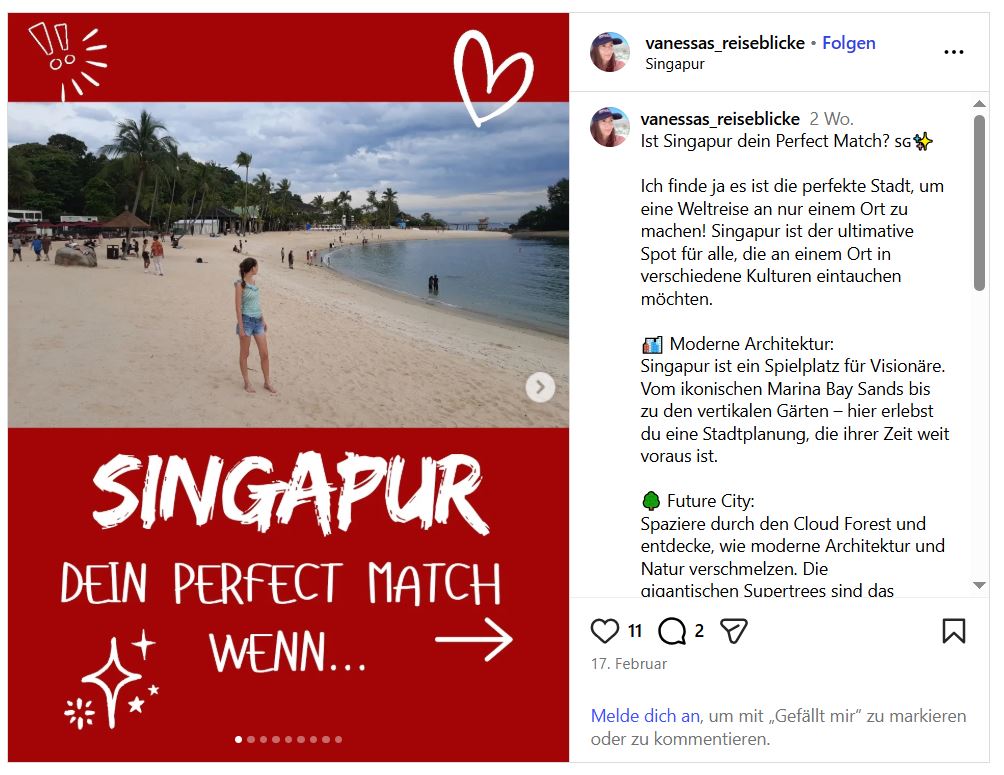Click the 11 likes count
This screenshot has height=775, width=1004.
(x=635, y=631)
